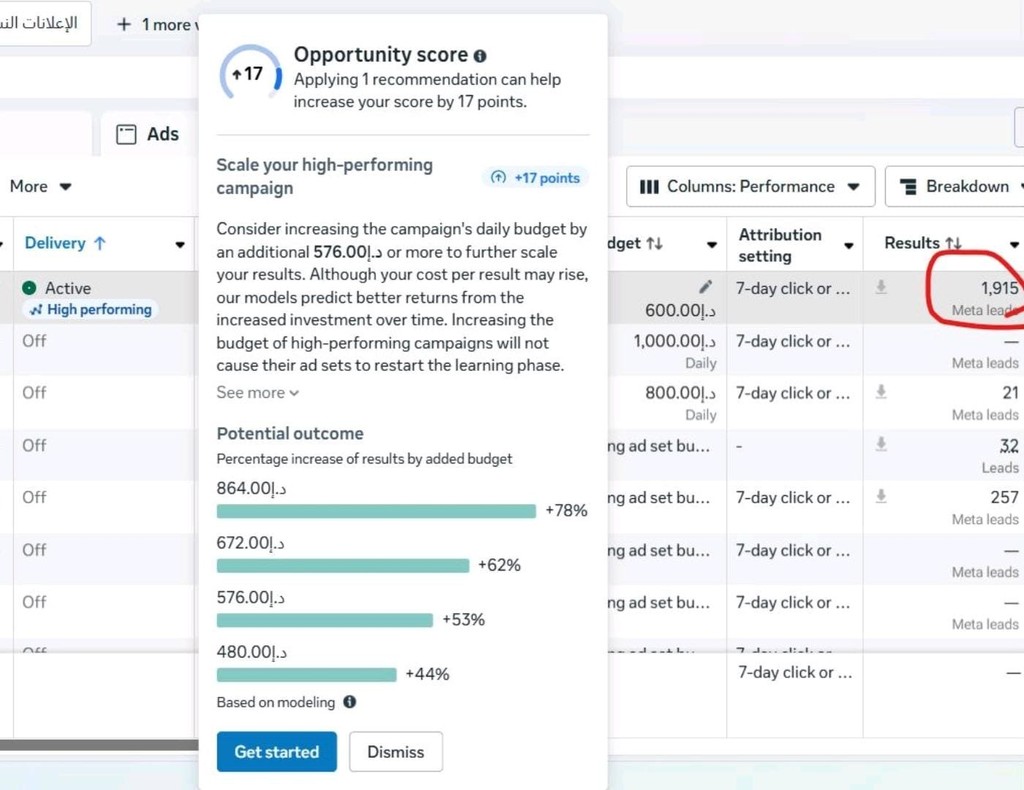
Task: Click download icon beside 257 results
Action: coord(881,497)
